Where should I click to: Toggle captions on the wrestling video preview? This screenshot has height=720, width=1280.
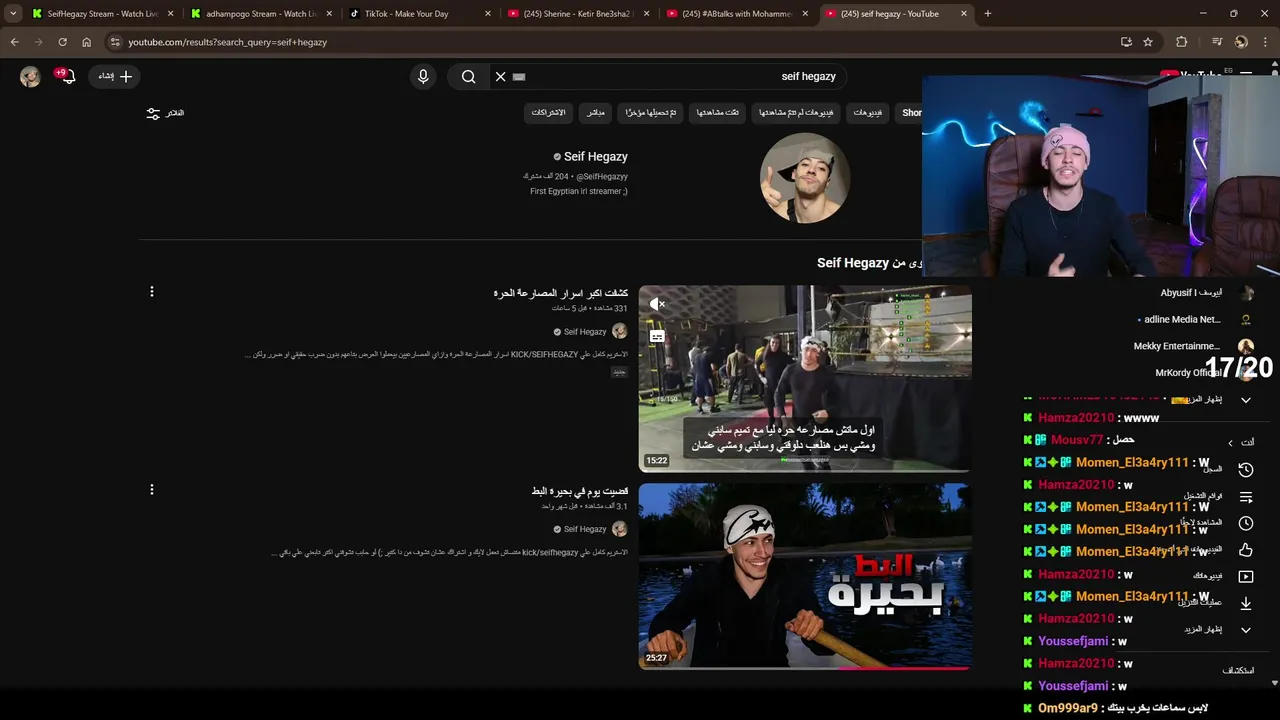[657, 336]
